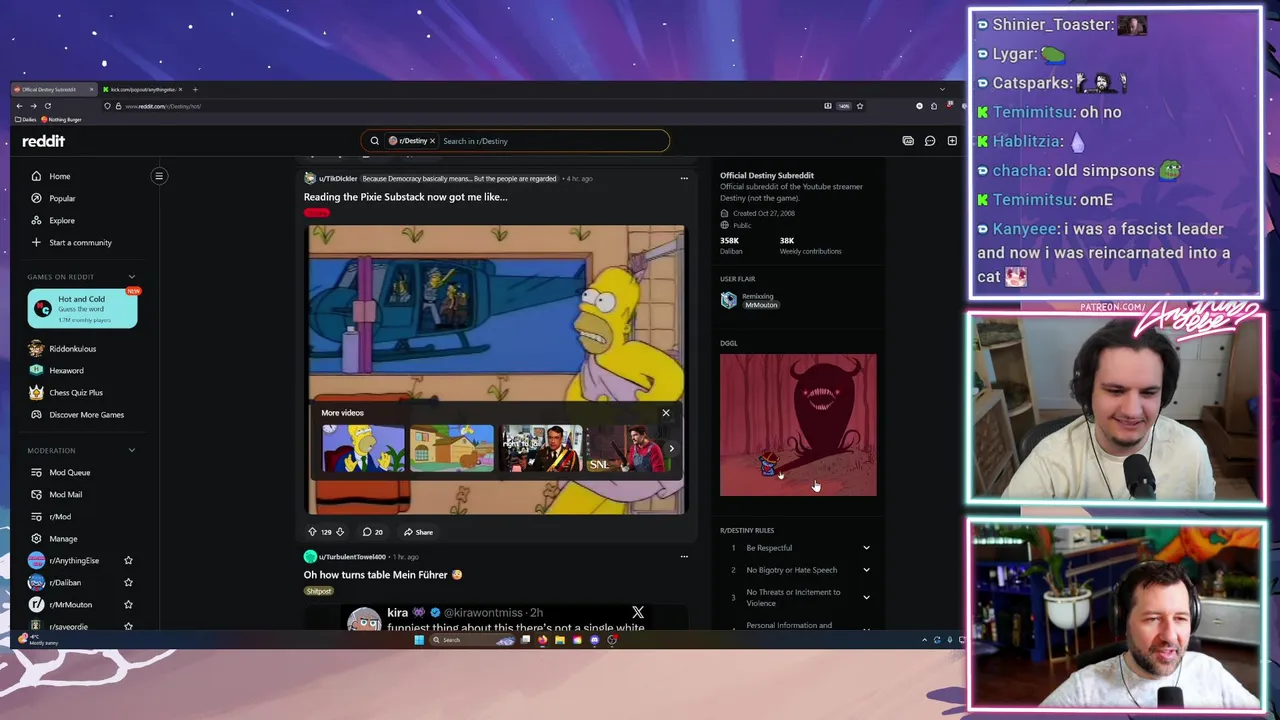Open options menu for u/TurbulentTowel400 post

click(x=684, y=556)
